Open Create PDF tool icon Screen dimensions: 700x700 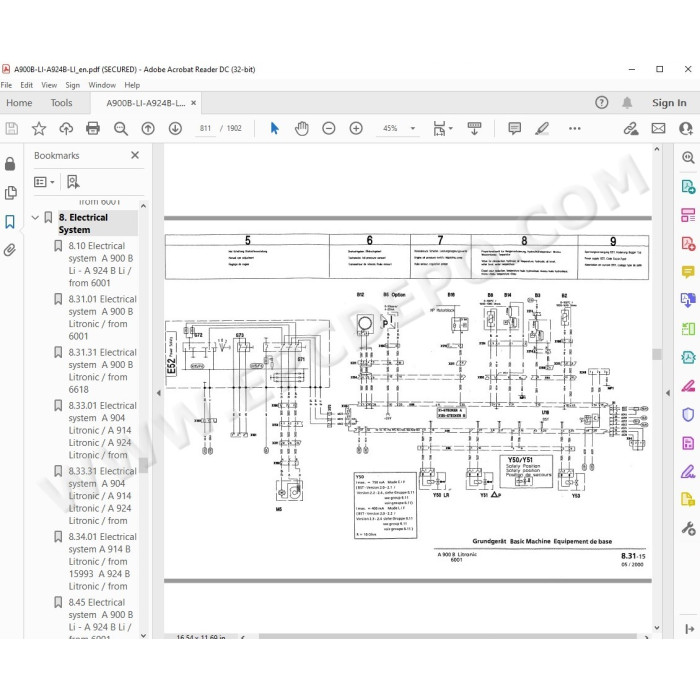(x=688, y=243)
